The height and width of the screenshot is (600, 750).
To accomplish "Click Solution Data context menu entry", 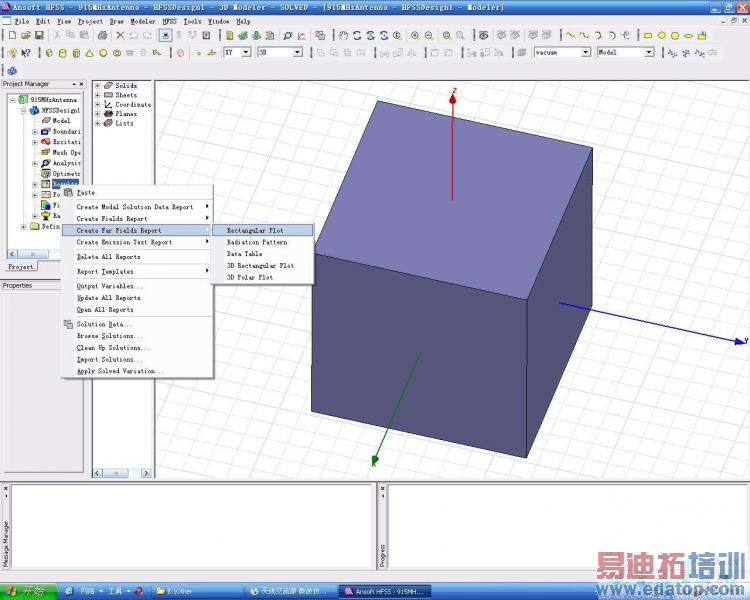I will tap(137, 324).
